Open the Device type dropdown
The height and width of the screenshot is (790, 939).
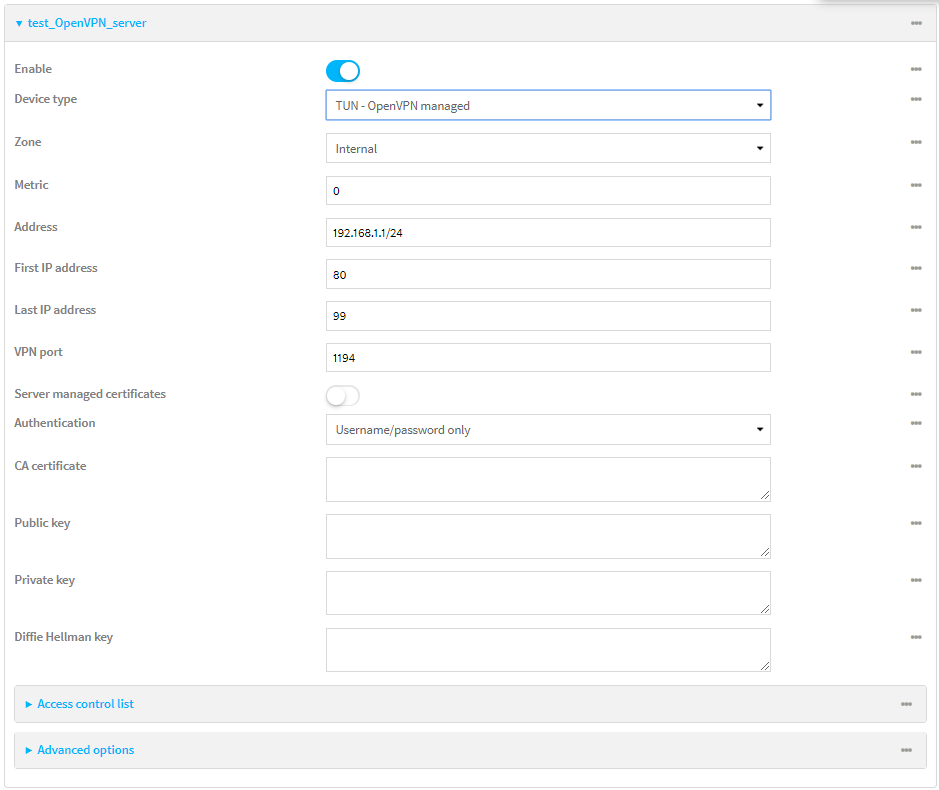tap(547, 106)
